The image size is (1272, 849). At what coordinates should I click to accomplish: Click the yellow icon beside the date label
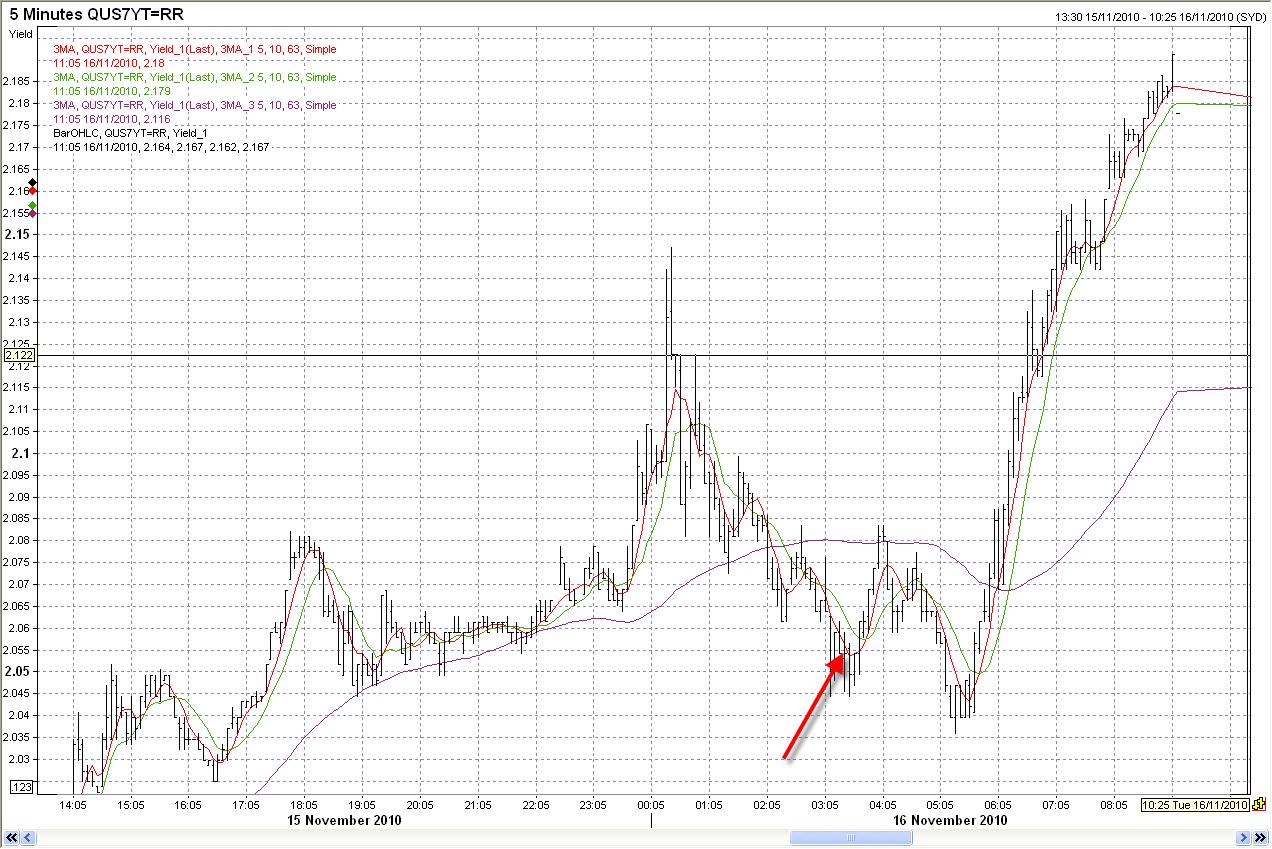tap(1259, 804)
